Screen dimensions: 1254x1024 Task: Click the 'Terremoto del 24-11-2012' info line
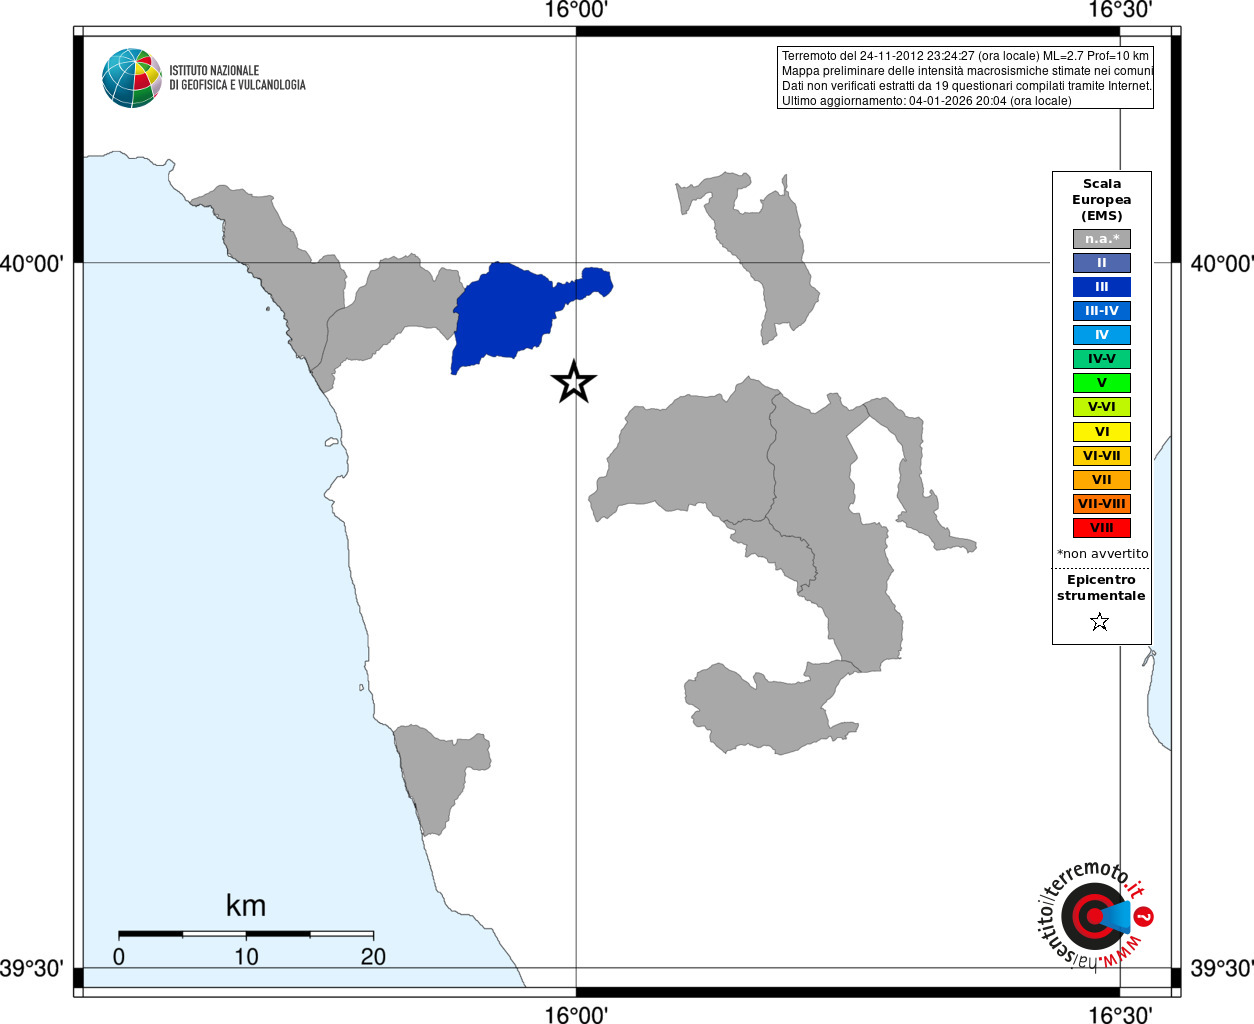965,56
